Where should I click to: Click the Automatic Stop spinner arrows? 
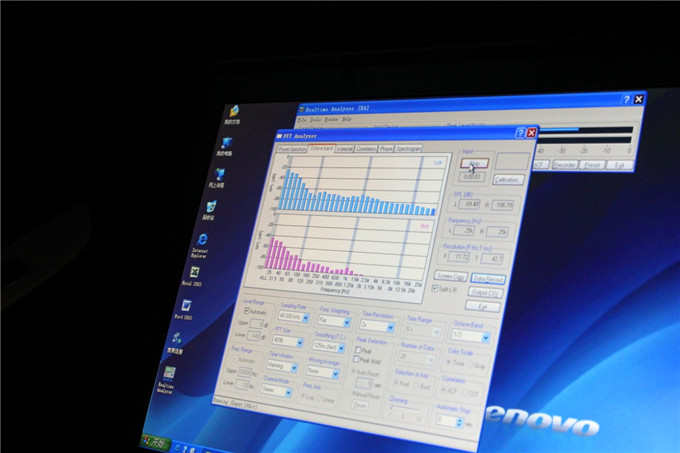(460, 422)
